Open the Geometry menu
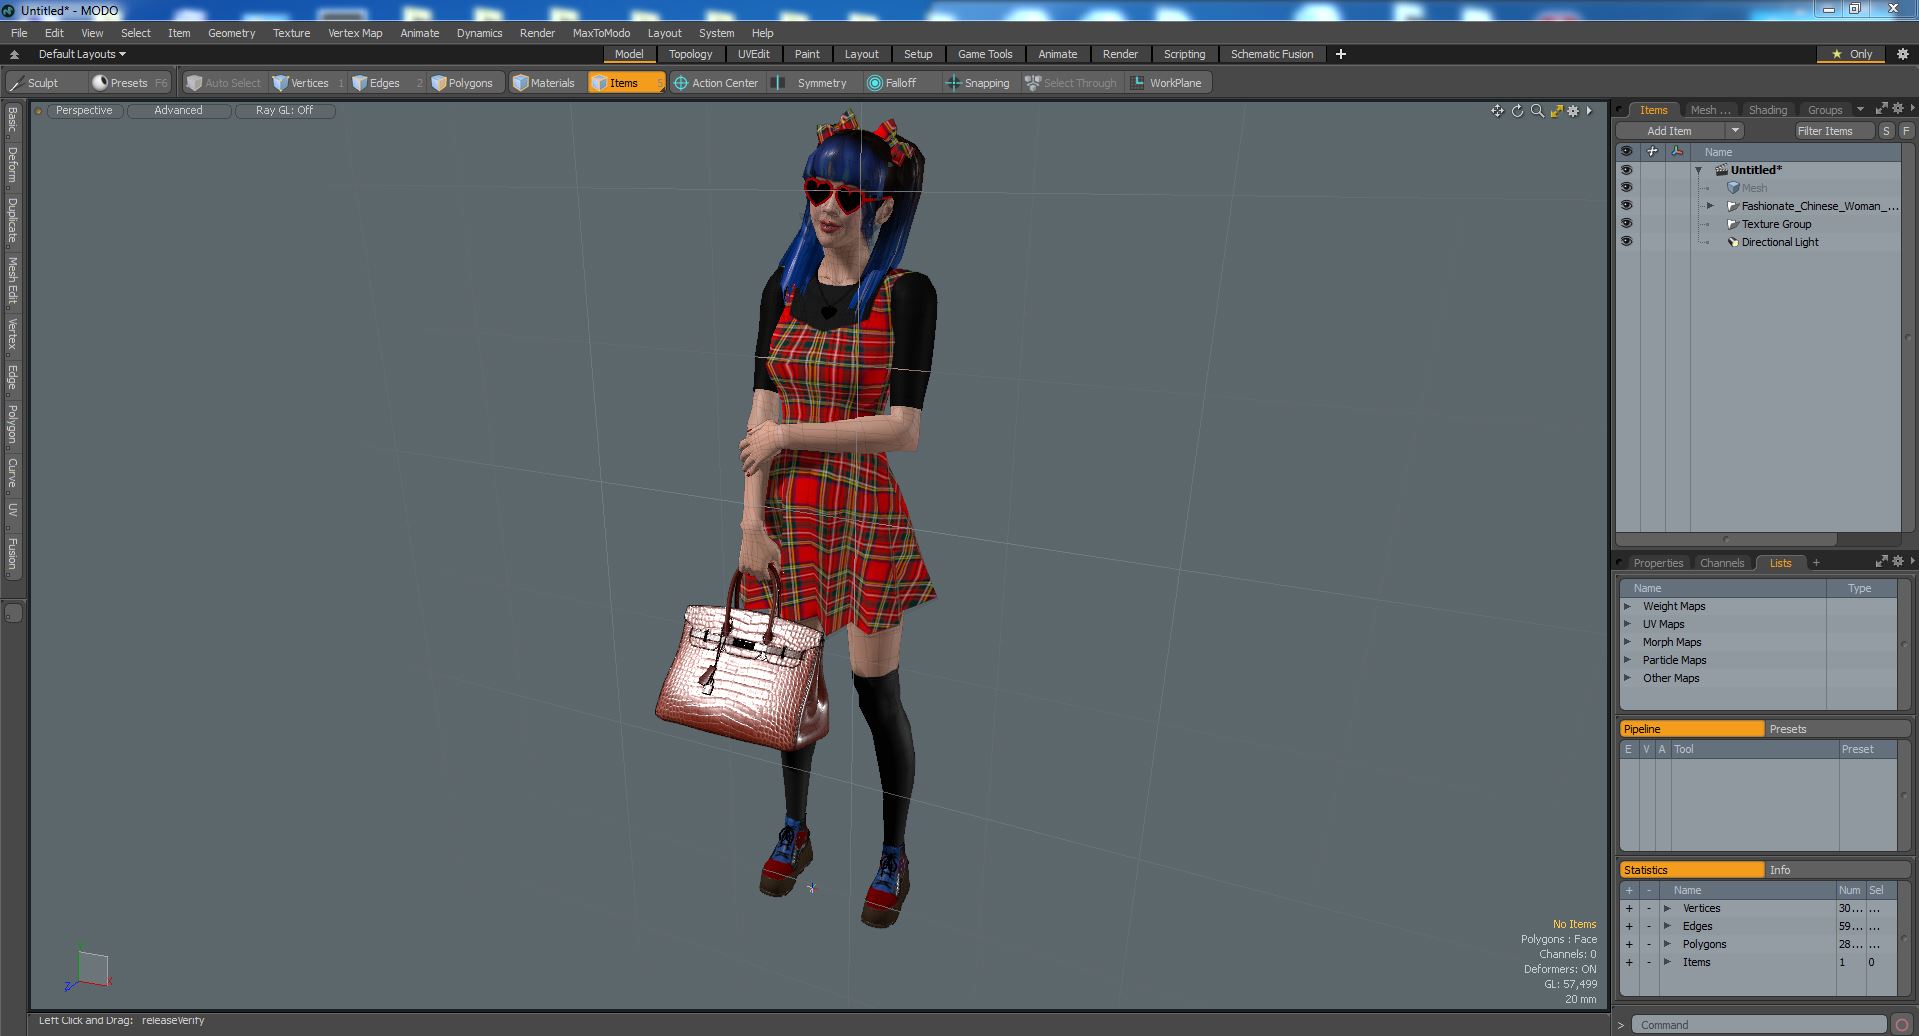This screenshot has width=1919, height=1036. (x=231, y=33)
